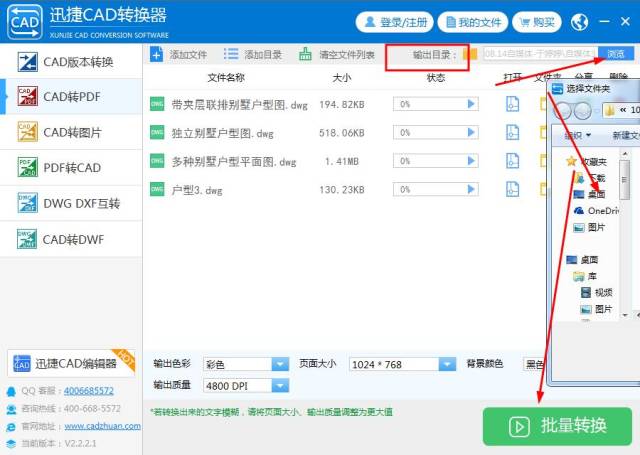Open 组织 menu in folder dialog
640x455 pixels.
tap(578, 135)
